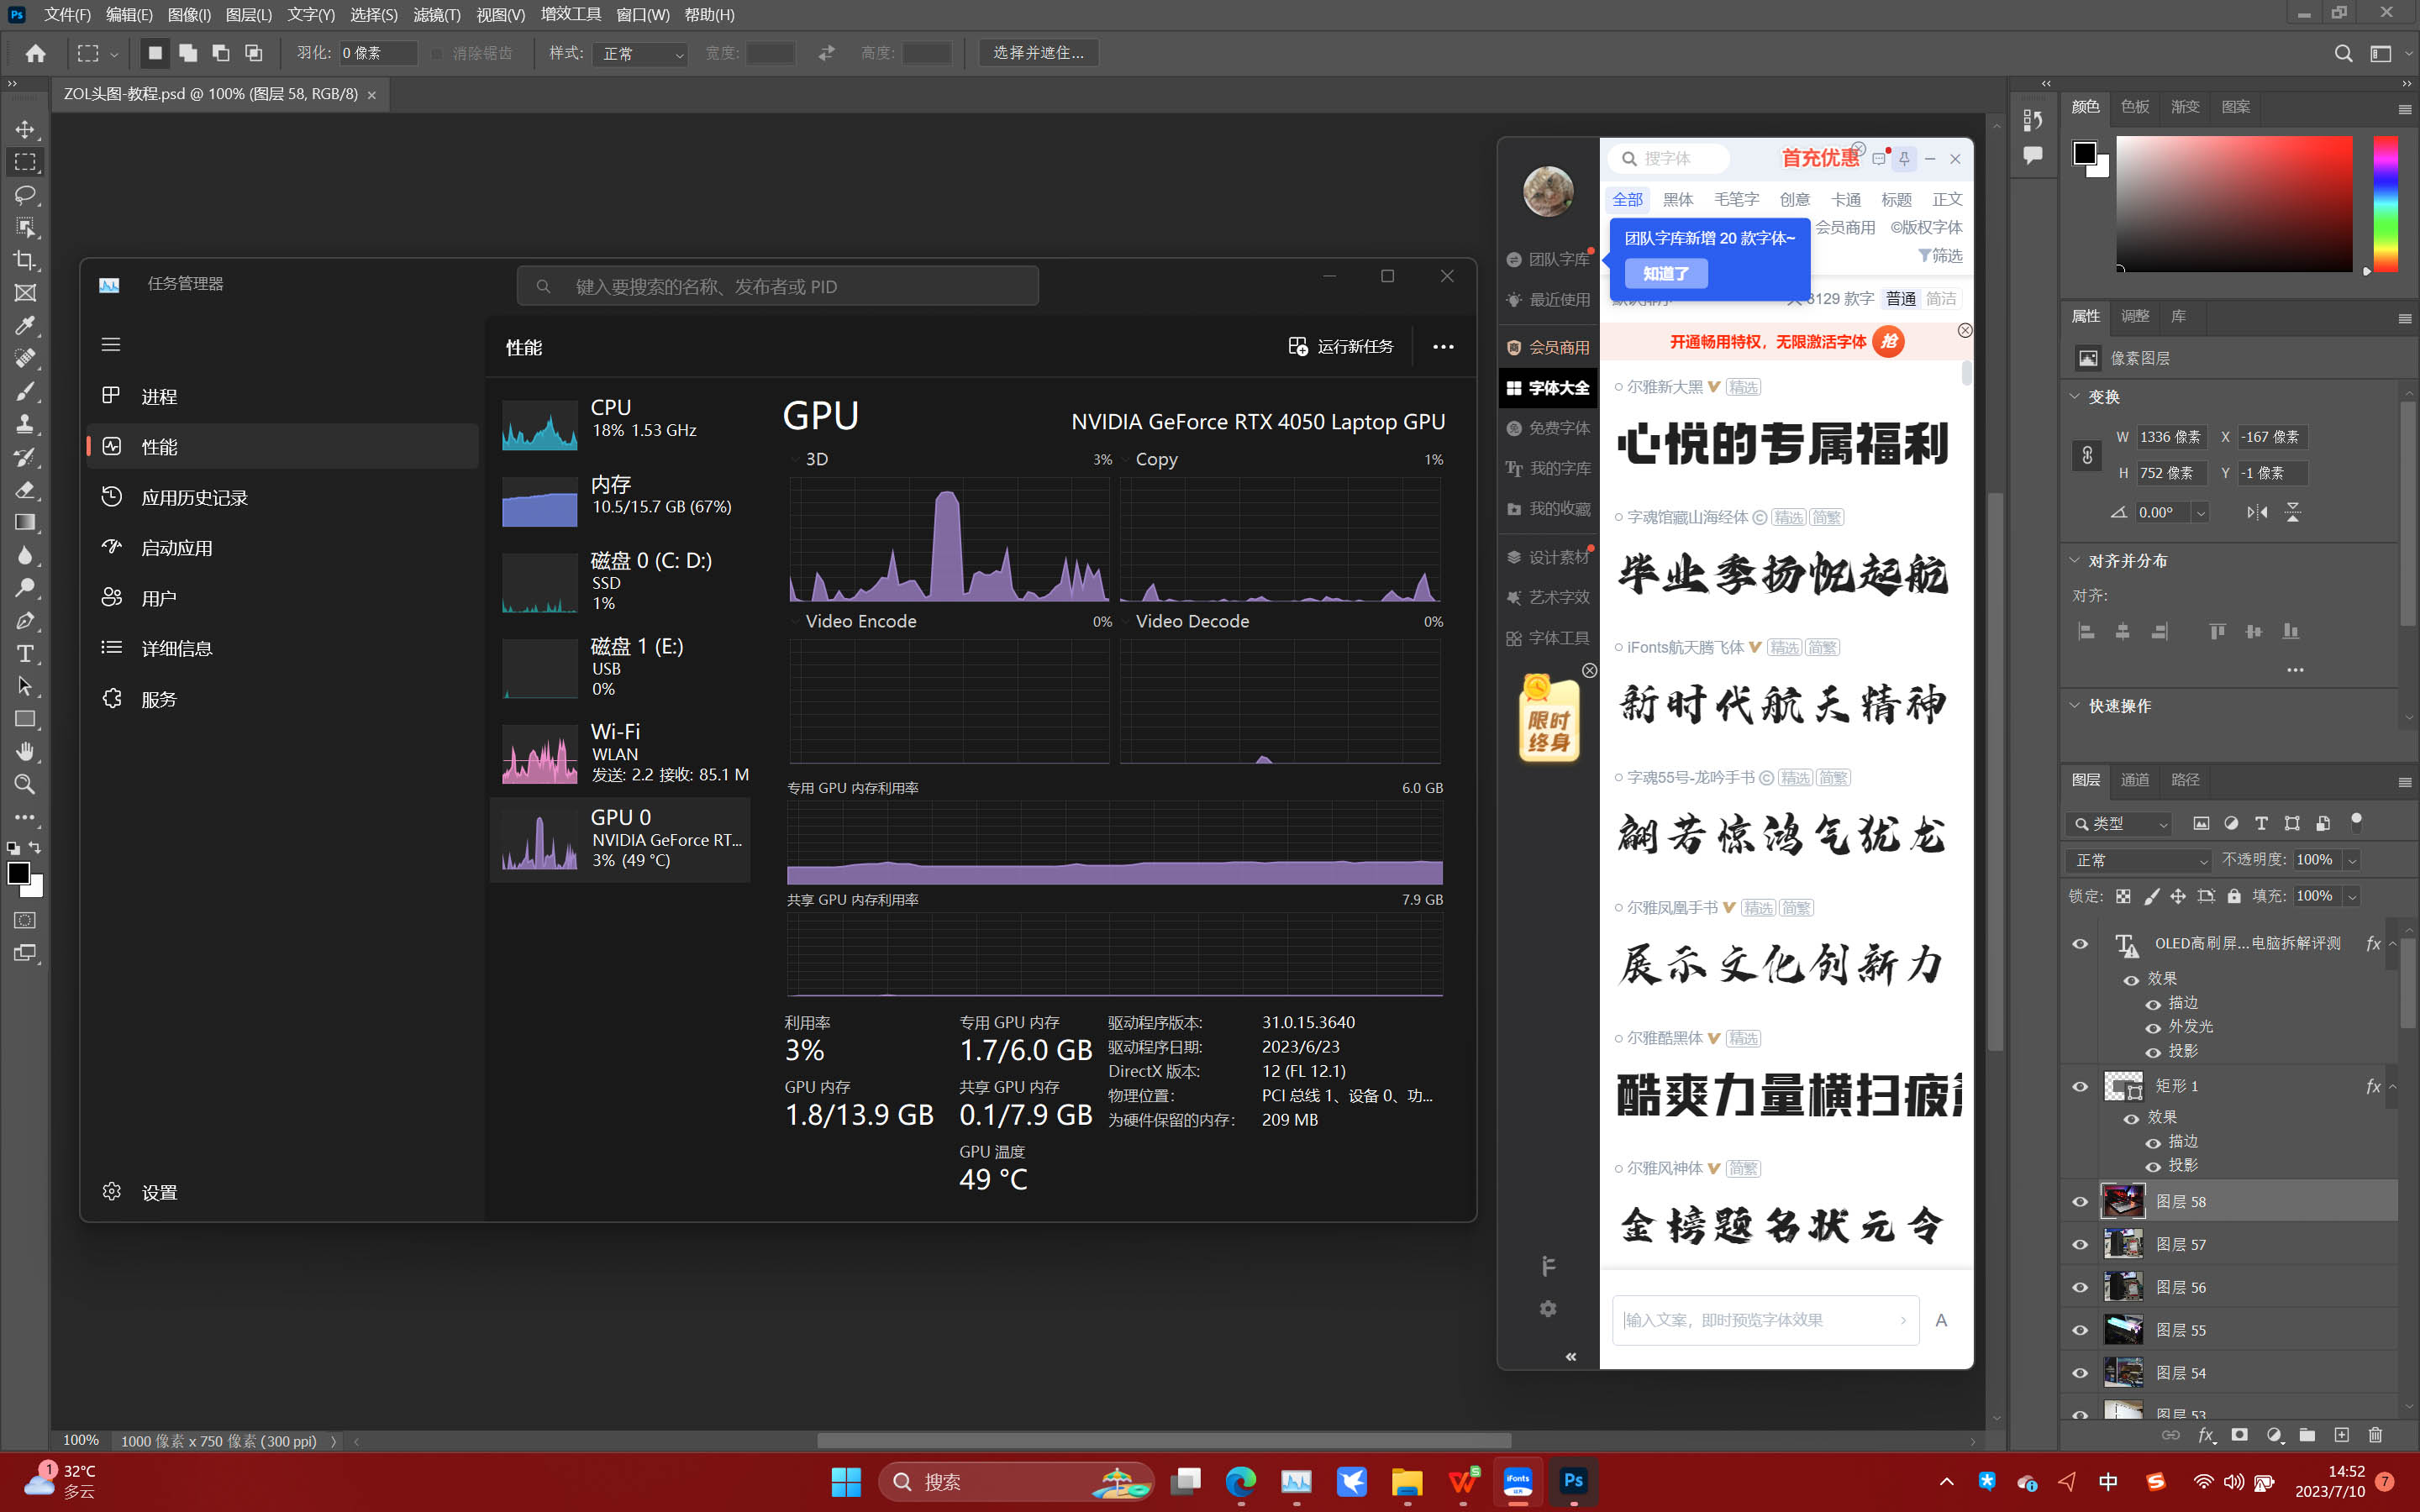Open the layer blend mode dropdown
This screenshot has height=1512, width=2420.
[2138, 860]
